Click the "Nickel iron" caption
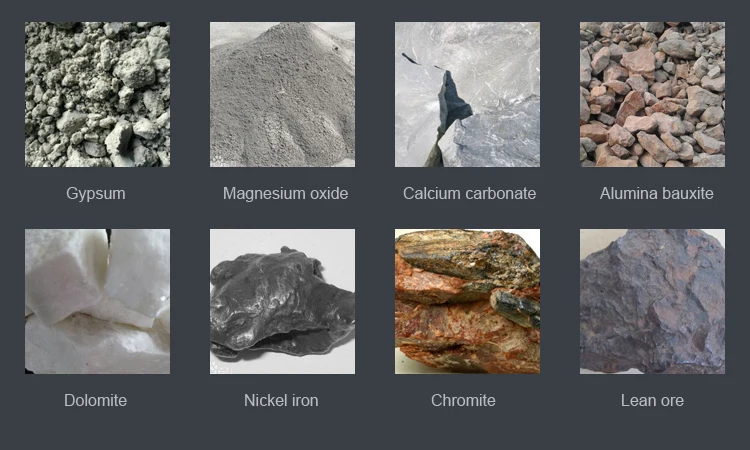The image size is (750, 450). [281, 400]
